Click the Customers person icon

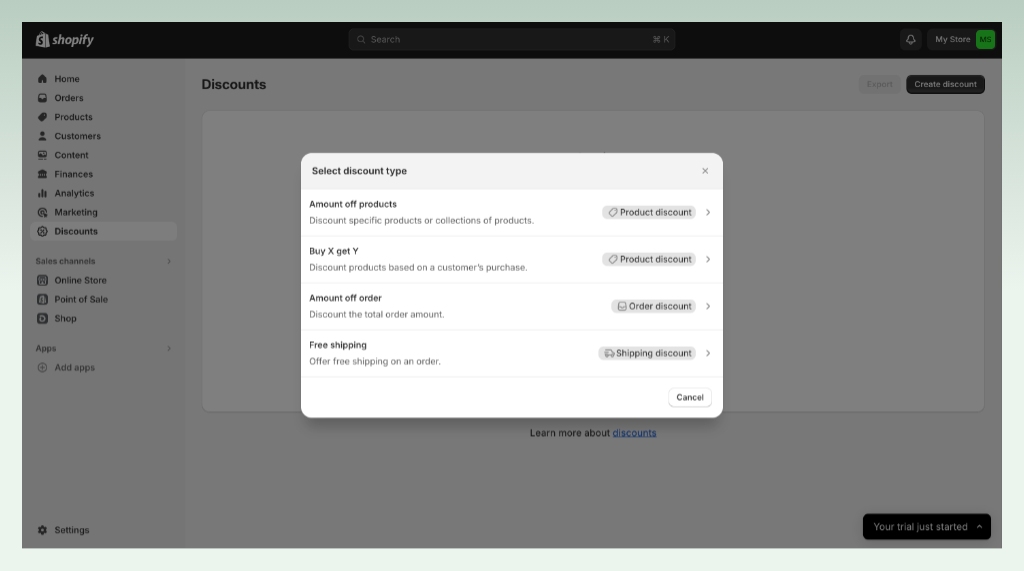point(42,136)
